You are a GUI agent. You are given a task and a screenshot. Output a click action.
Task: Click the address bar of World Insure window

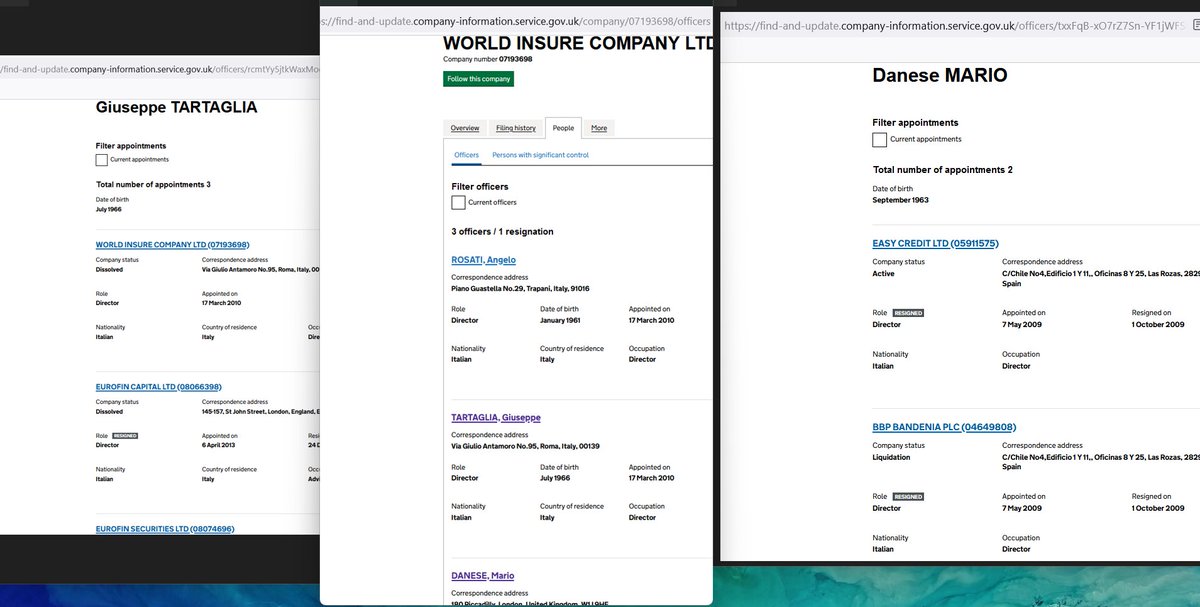pyautogui.click(x=517, y=19)
